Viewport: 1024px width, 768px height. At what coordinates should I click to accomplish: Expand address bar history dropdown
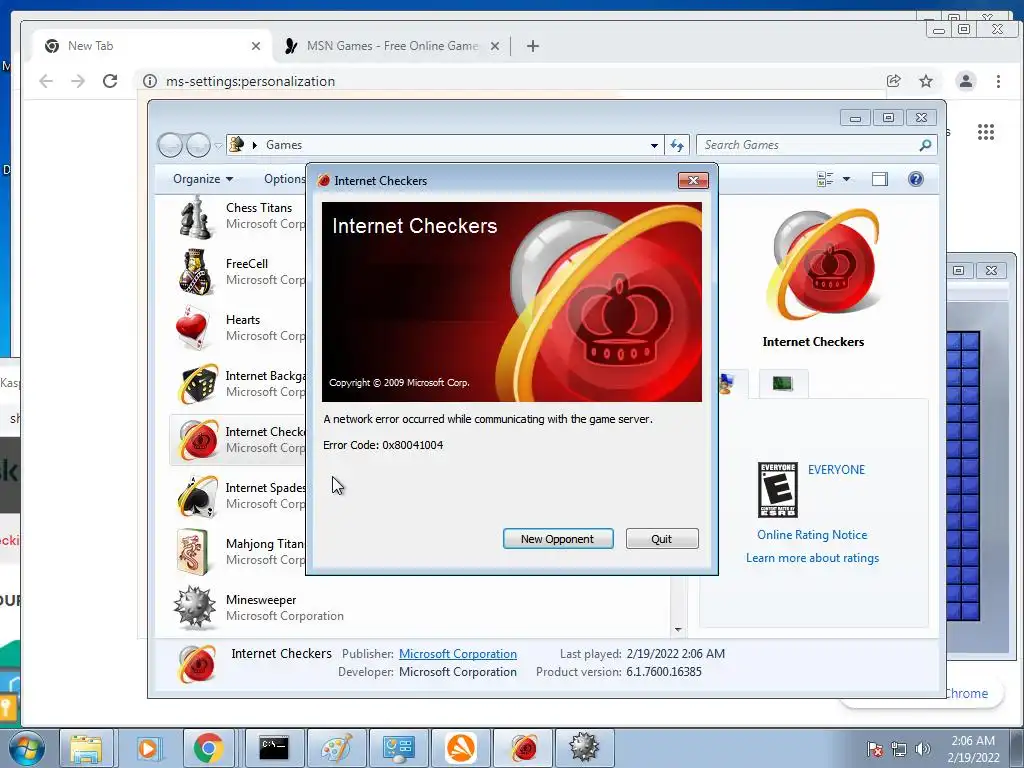654,145
